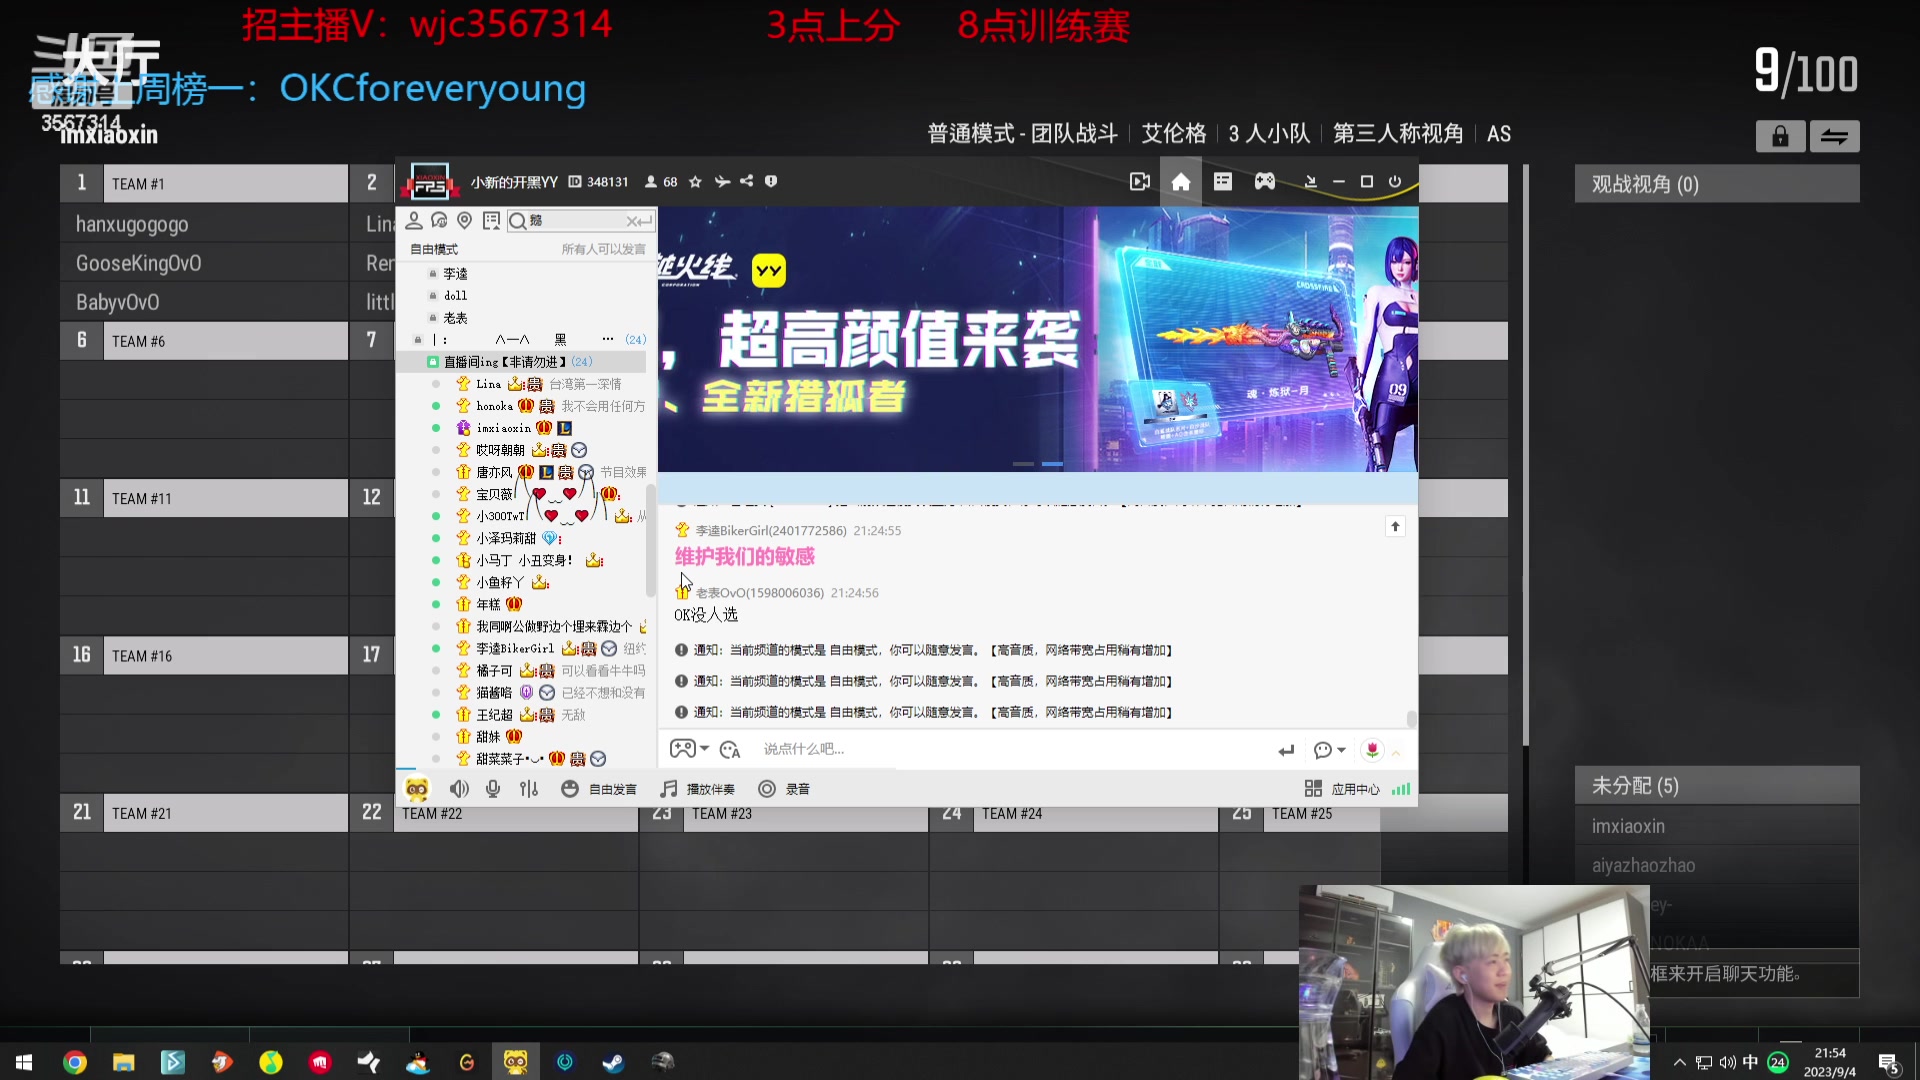1920x1080 pixels.
Task: Click the 观战视角 (0) spectator panel header
Action: pyautogui.click(x=1717, y=184)
